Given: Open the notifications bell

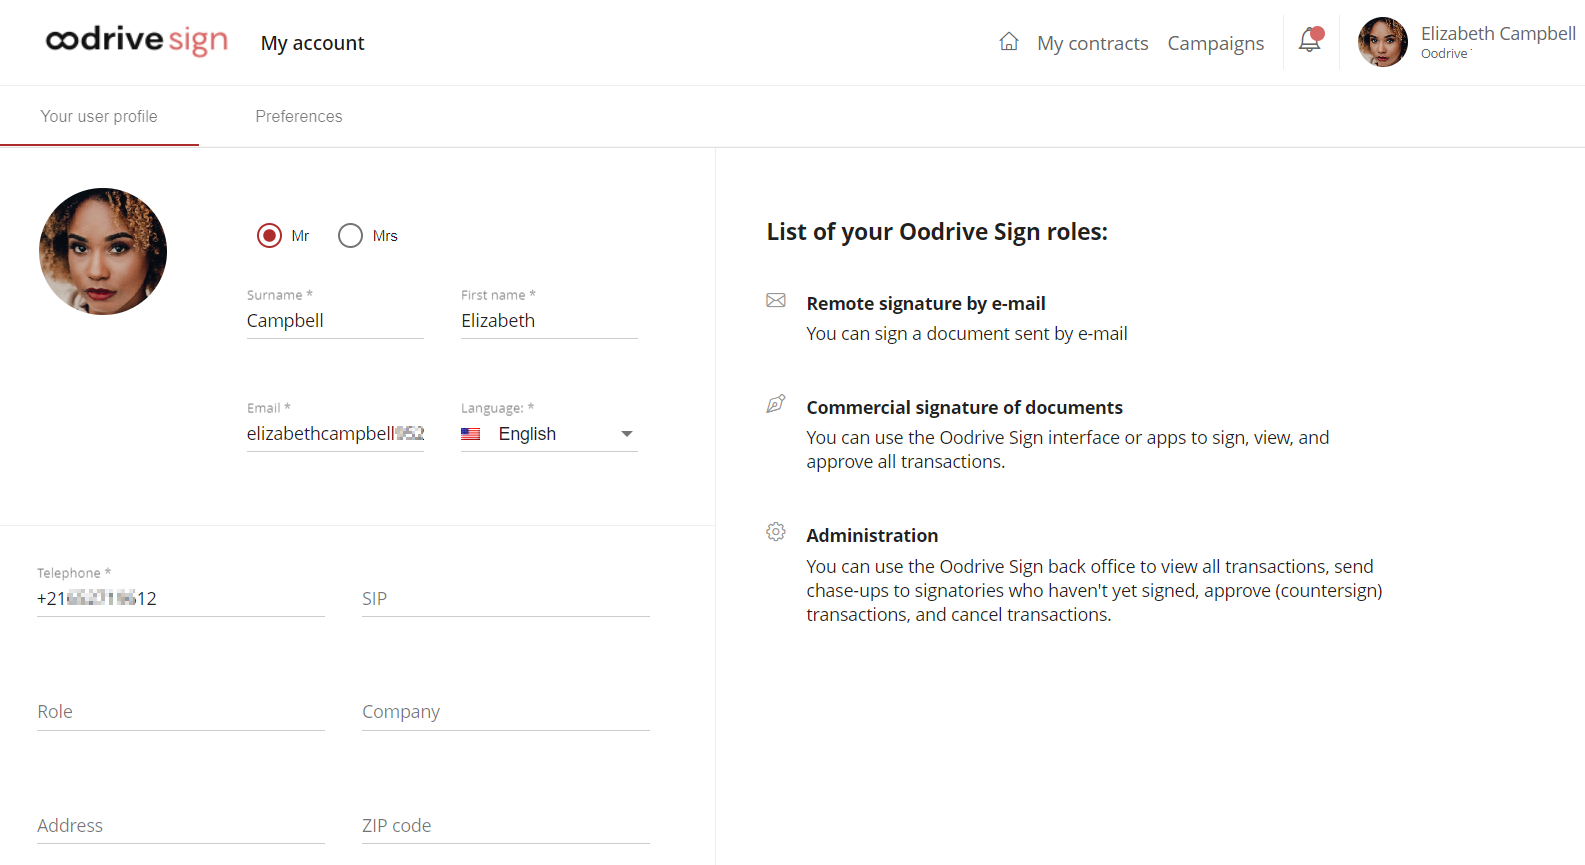Looking at the screenshot, I should 1309,41.
